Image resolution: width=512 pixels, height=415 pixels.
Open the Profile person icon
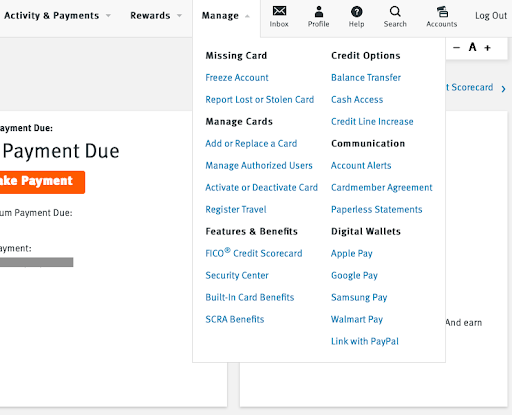coord(319,11)
